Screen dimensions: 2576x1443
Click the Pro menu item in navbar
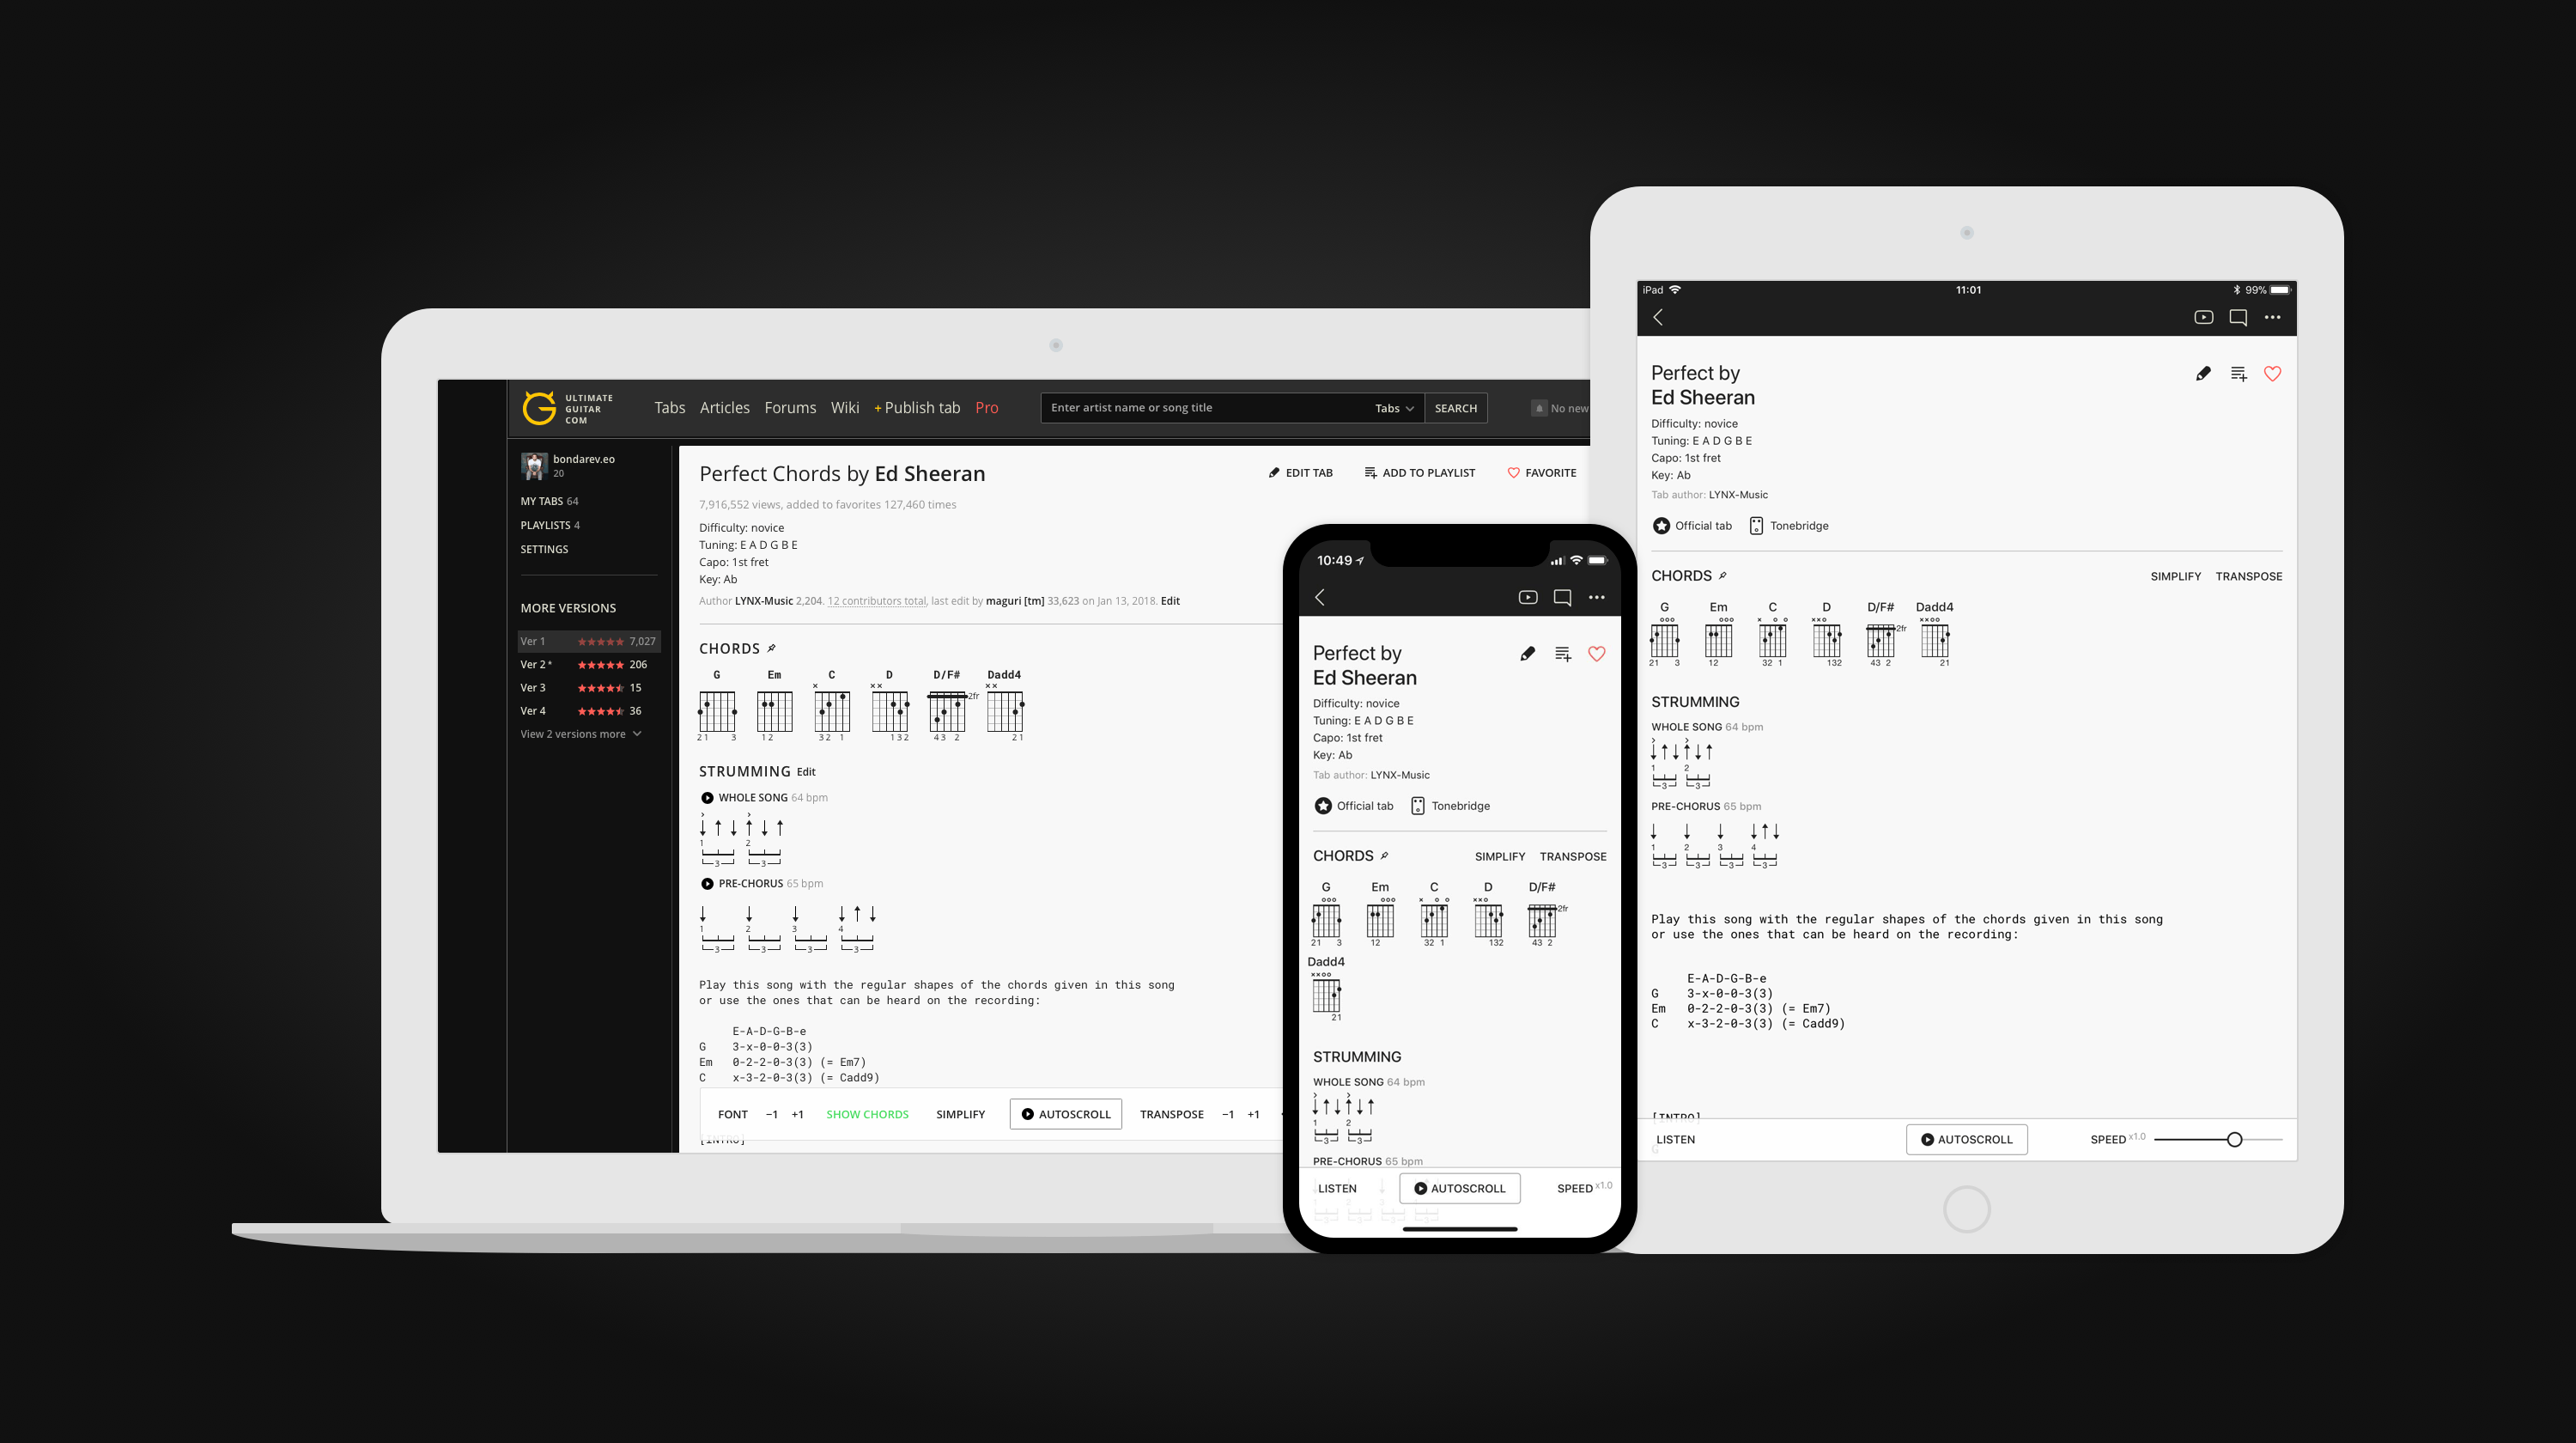pos(986,407)
